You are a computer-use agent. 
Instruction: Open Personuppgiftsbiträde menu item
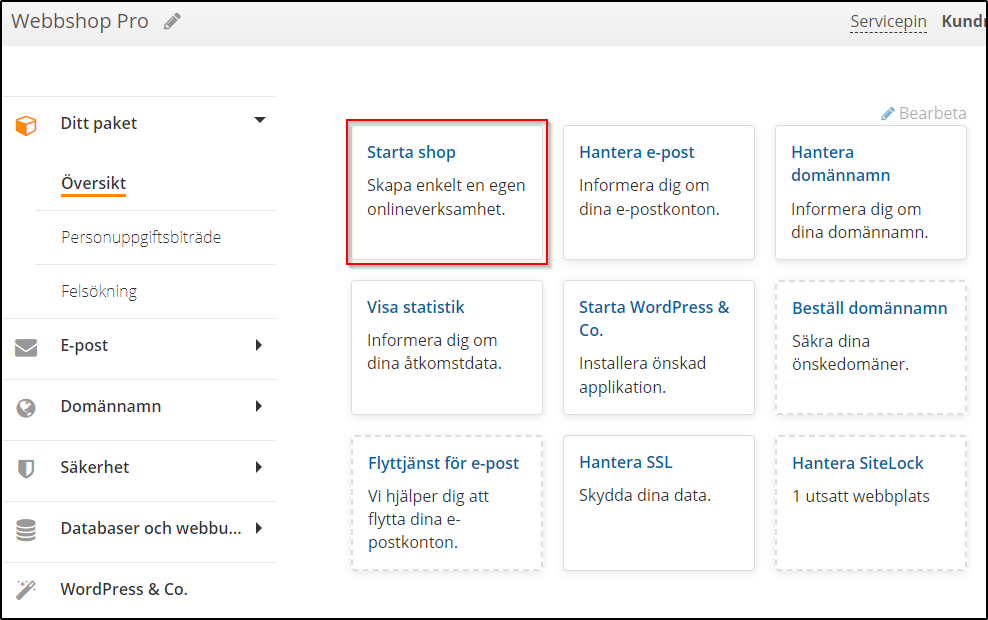141,237
